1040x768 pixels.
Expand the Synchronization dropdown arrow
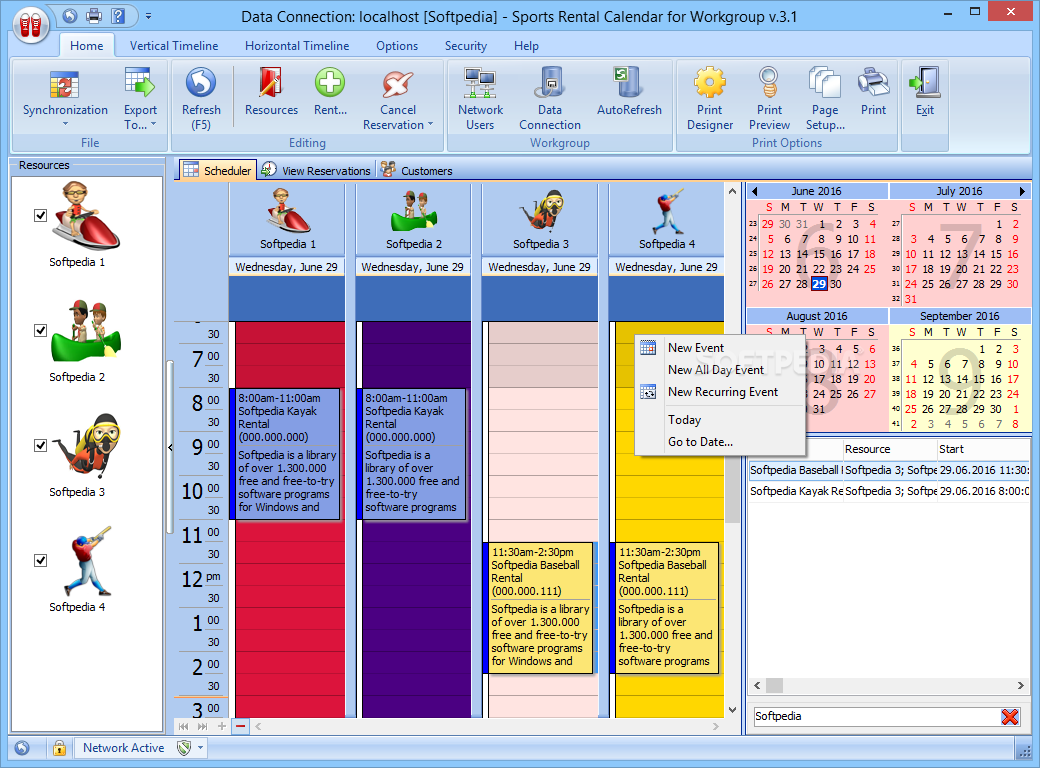pos(65,124)
